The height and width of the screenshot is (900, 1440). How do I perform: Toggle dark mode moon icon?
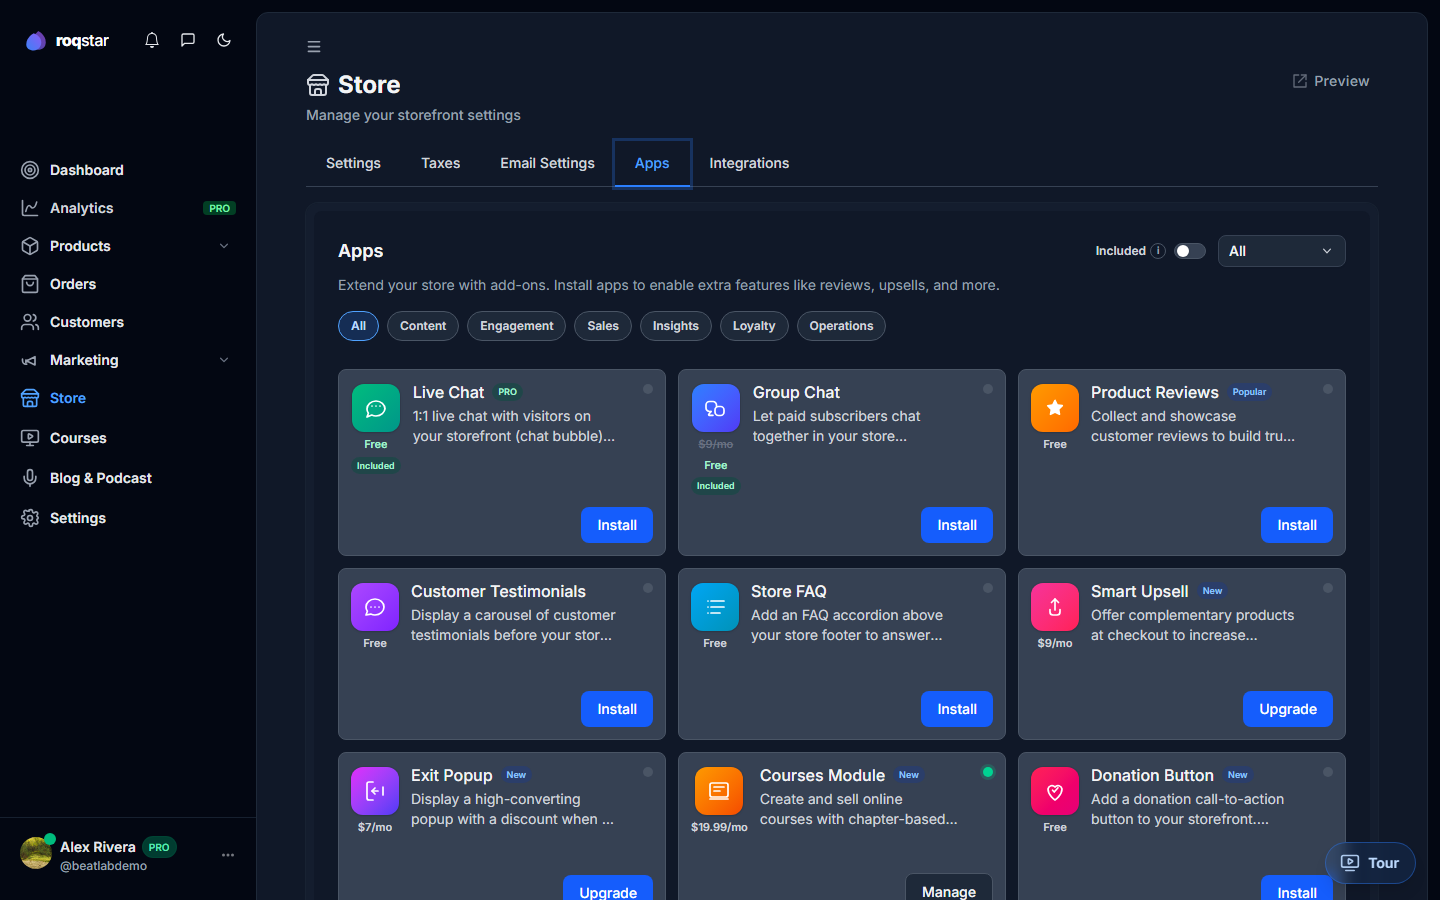[x=224, y=40]
